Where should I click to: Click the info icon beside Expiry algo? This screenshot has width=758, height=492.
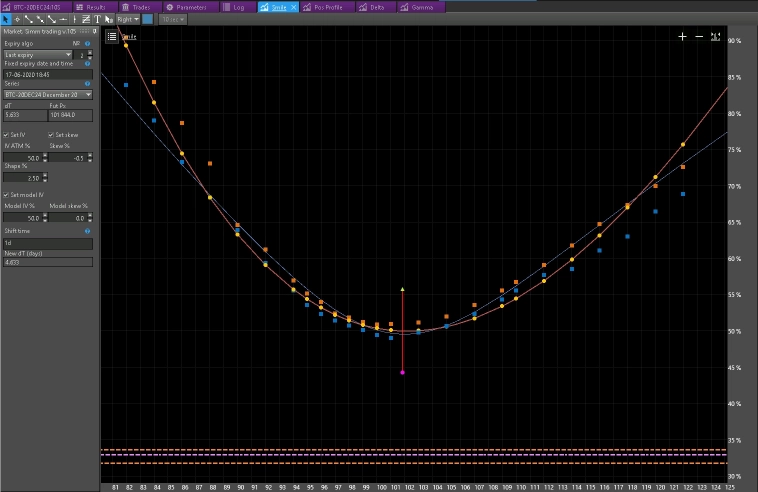(88, 45)
